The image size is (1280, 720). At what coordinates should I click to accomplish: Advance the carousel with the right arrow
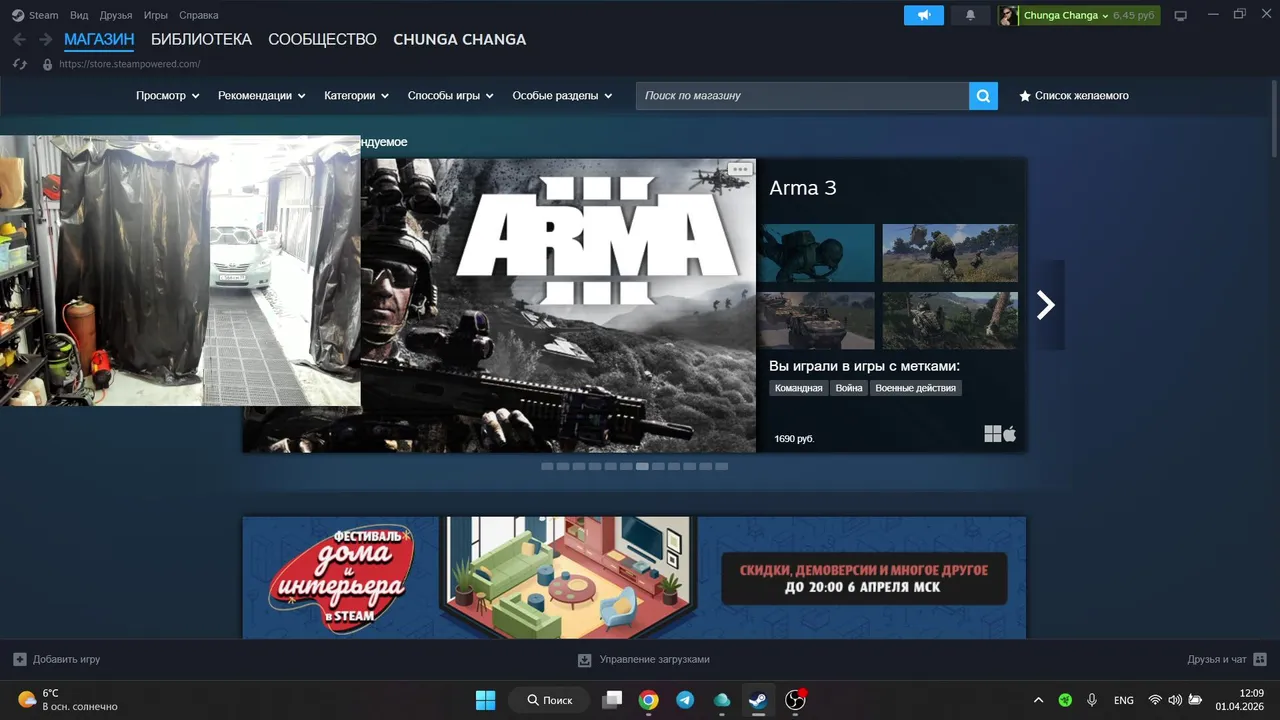click(x=1046, y=305)
